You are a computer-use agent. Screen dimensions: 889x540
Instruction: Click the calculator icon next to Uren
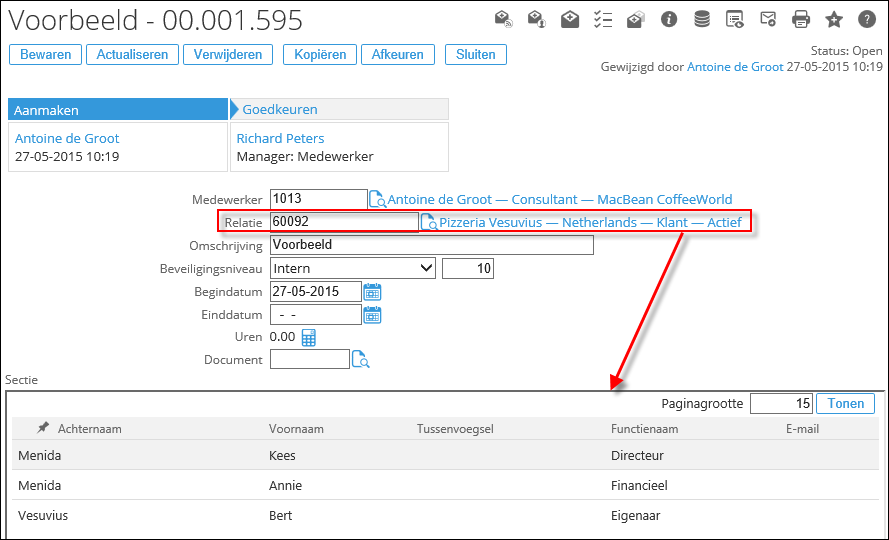[x=308, y=338]
